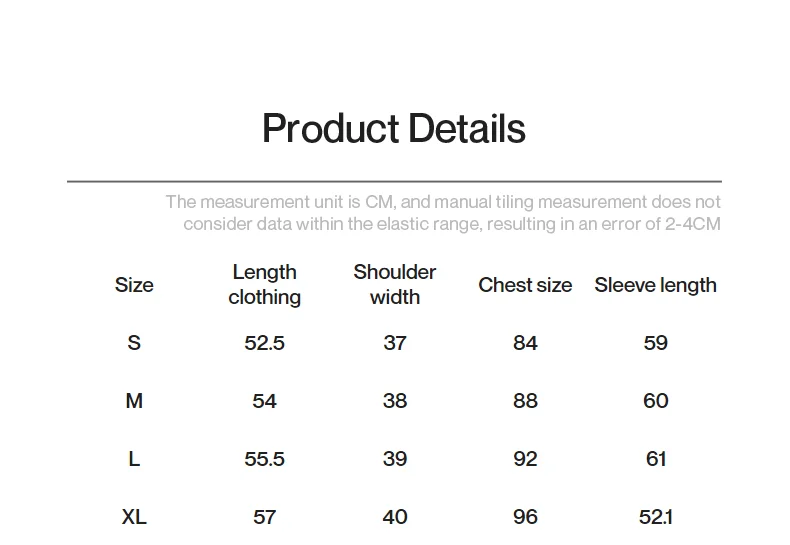
Task: Click the Size column header
Action: pyautogui.click(x=134, y=285)
